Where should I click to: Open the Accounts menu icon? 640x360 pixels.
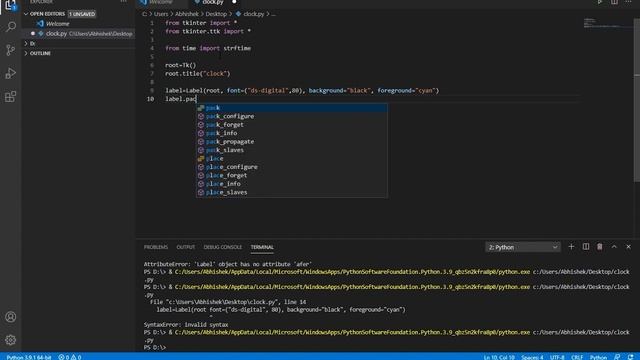(x=11, y=317)
